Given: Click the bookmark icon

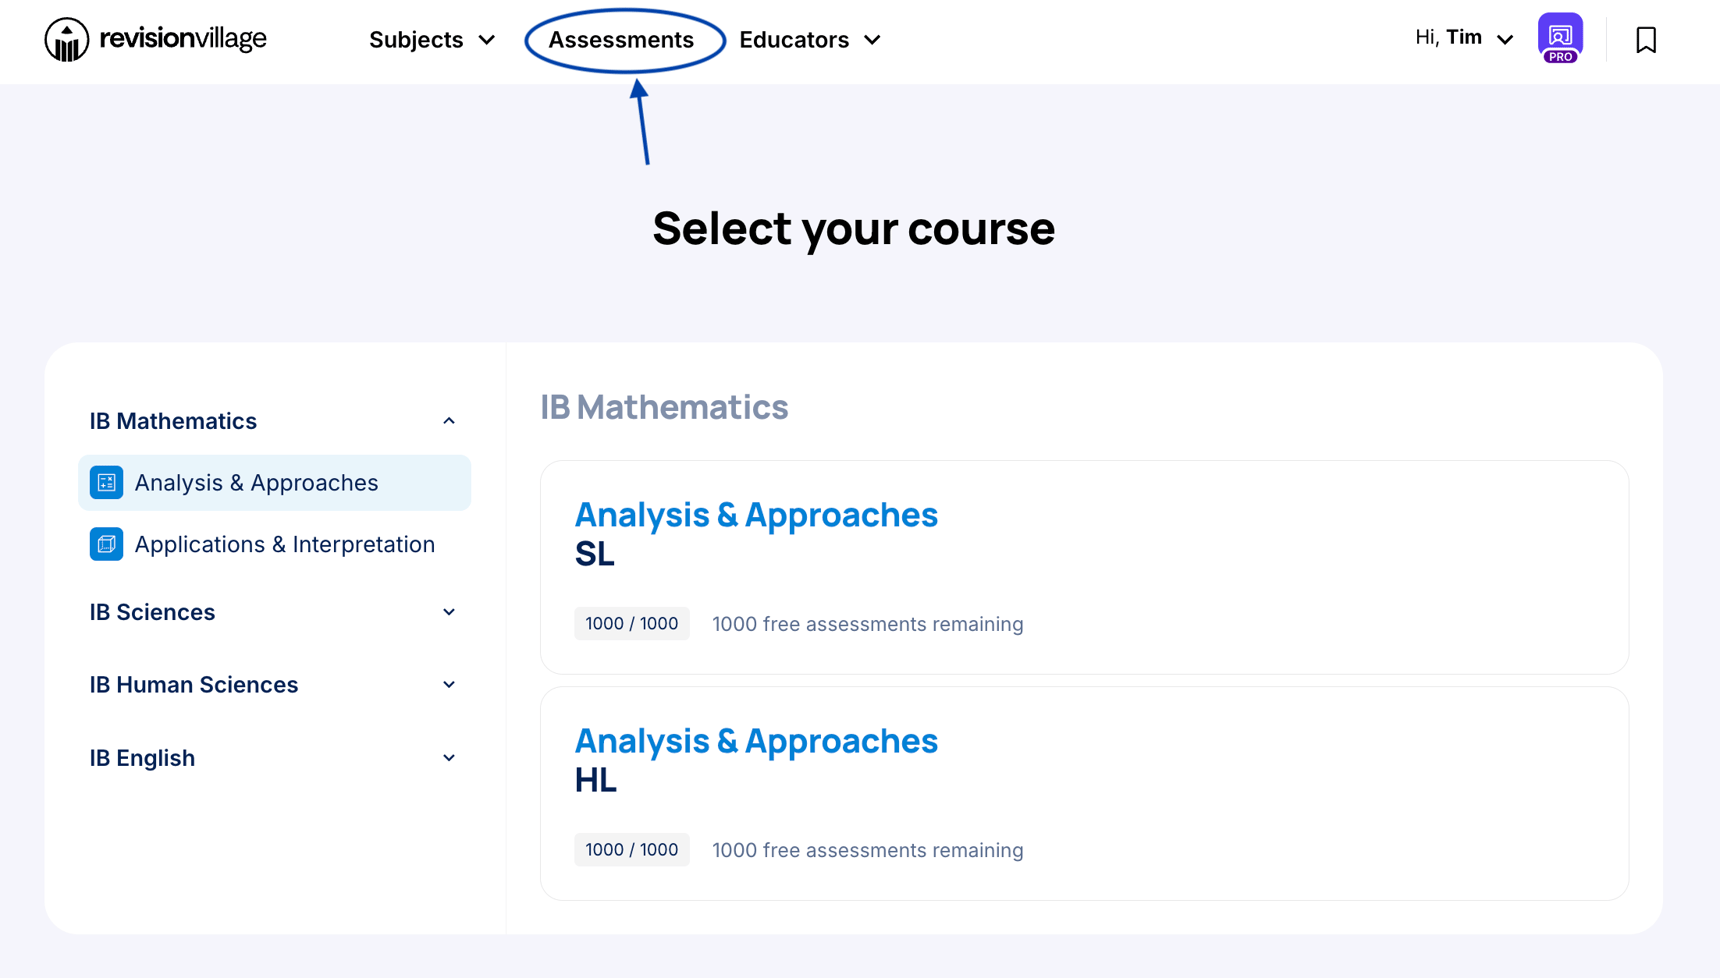Looking at the screenshot, I should coord(1646,40).
